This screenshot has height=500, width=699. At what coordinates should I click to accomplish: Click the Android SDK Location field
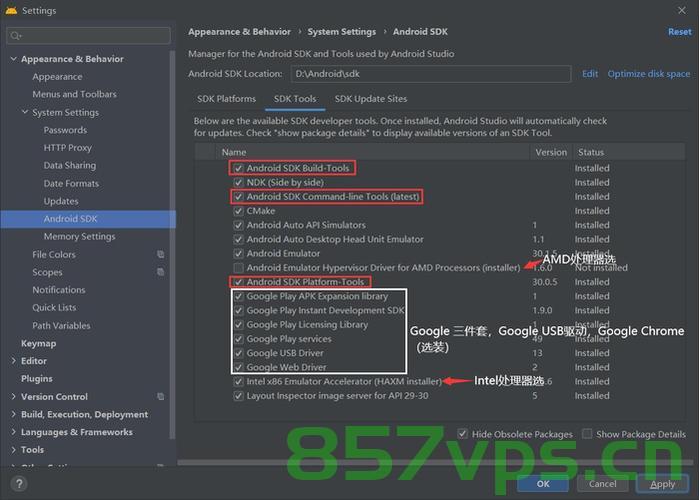tap(431, 74)
